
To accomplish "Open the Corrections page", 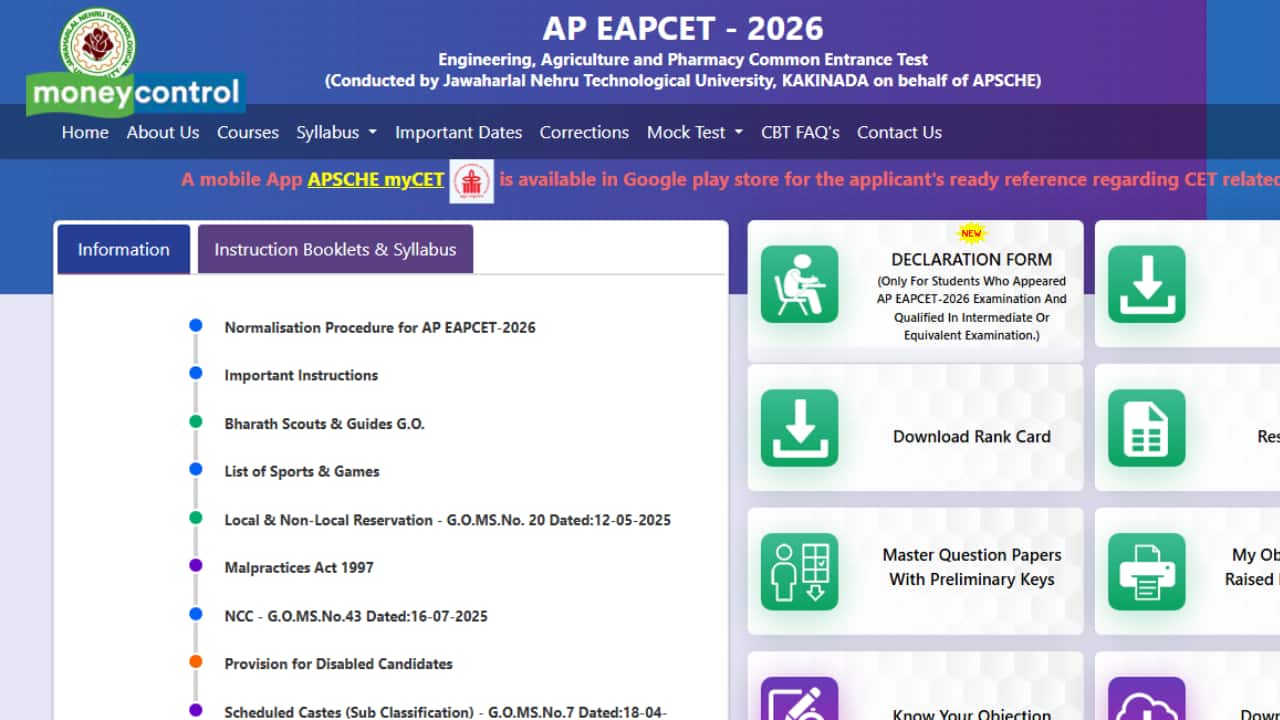I will coord(584,132).
